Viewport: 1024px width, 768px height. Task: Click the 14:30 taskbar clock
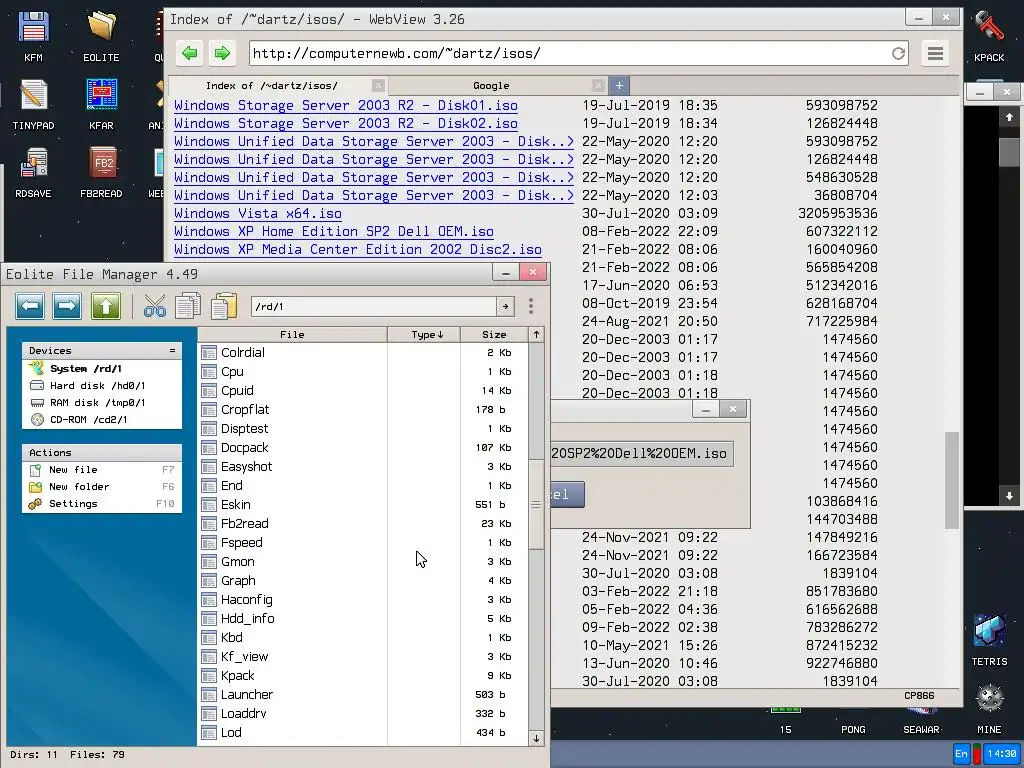1001,754
